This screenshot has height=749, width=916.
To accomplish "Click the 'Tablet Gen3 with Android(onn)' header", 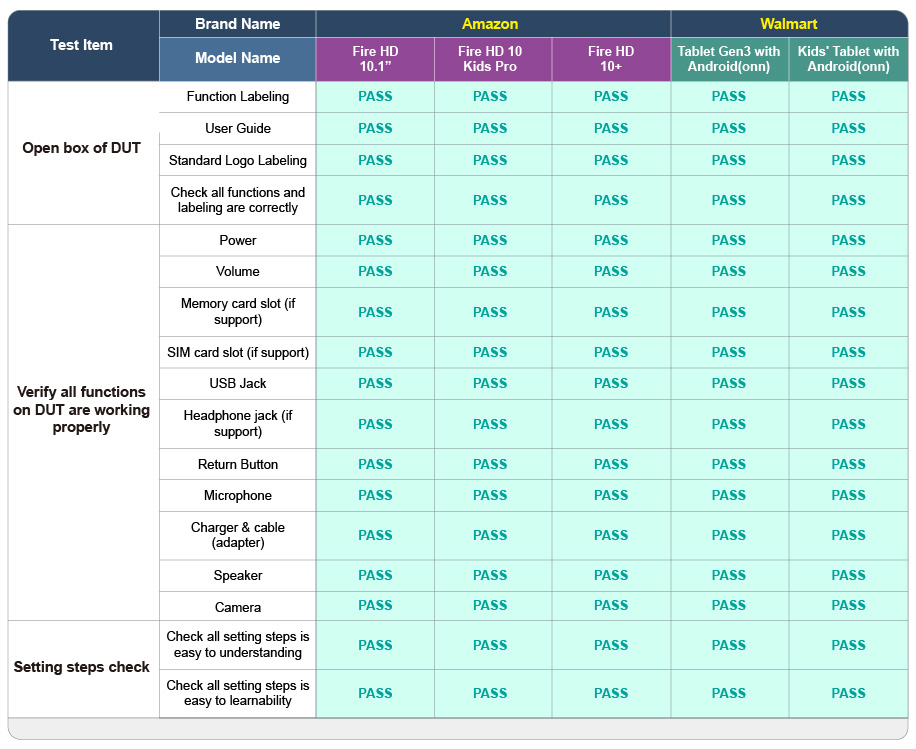I will (728, 58).
